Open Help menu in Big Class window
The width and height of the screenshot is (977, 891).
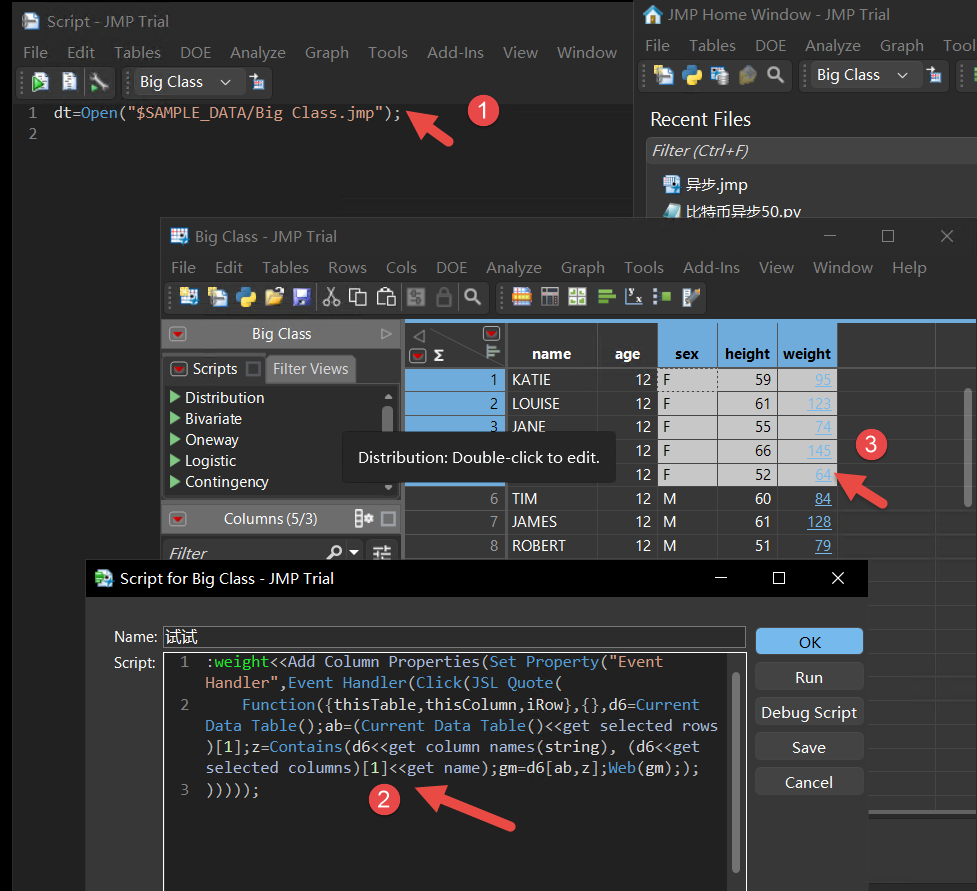tap(908, 268)
